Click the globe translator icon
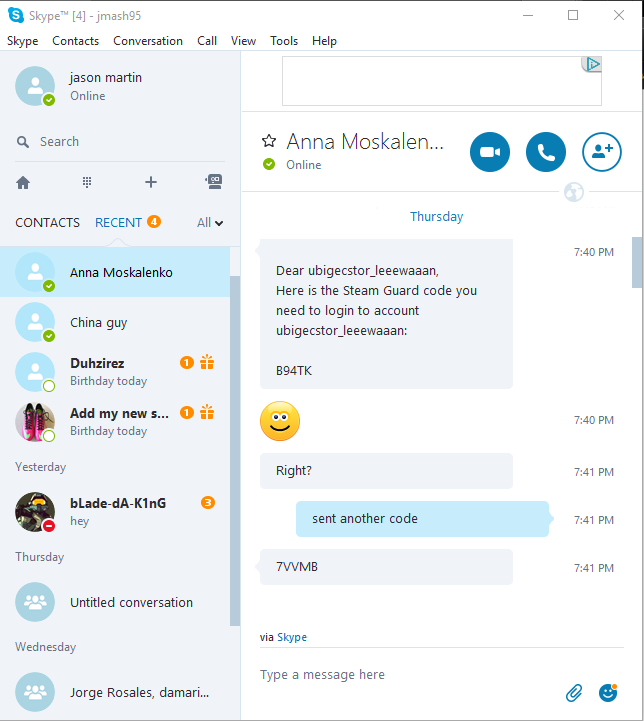The width and height of the screenshot is (644, 721). point(574,192)
